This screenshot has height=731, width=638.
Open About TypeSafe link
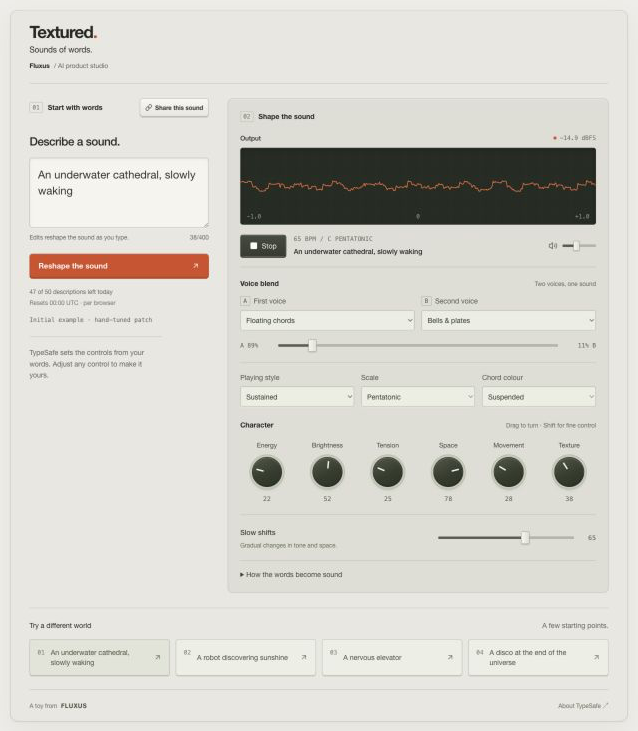point(583,706)
